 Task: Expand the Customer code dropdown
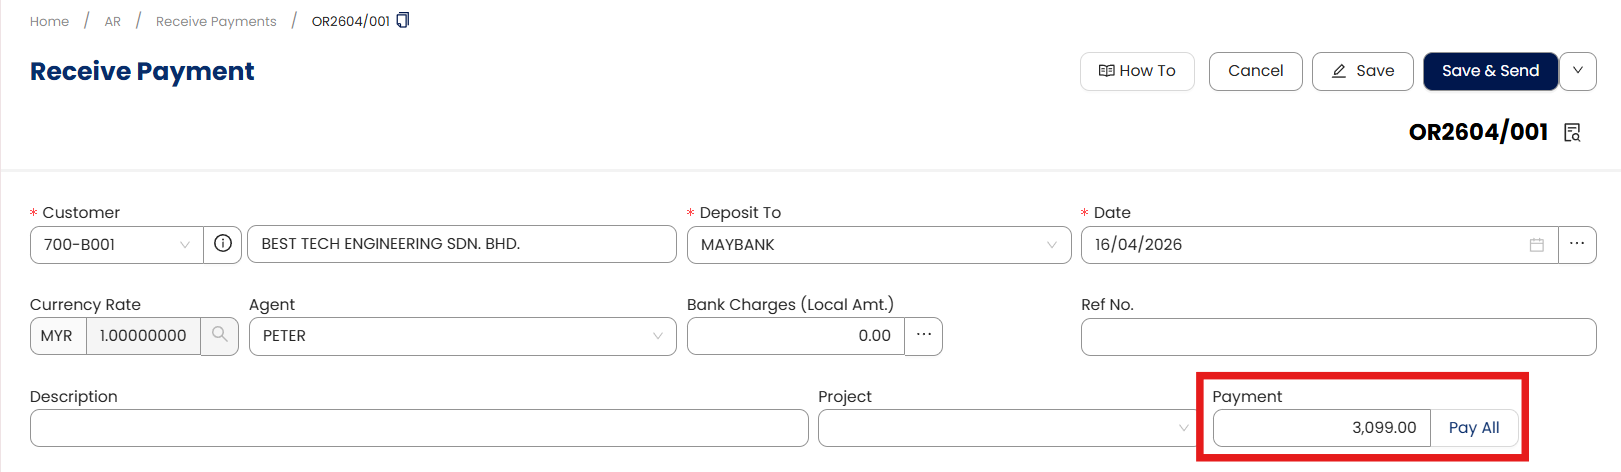click(x=185, y=245)
